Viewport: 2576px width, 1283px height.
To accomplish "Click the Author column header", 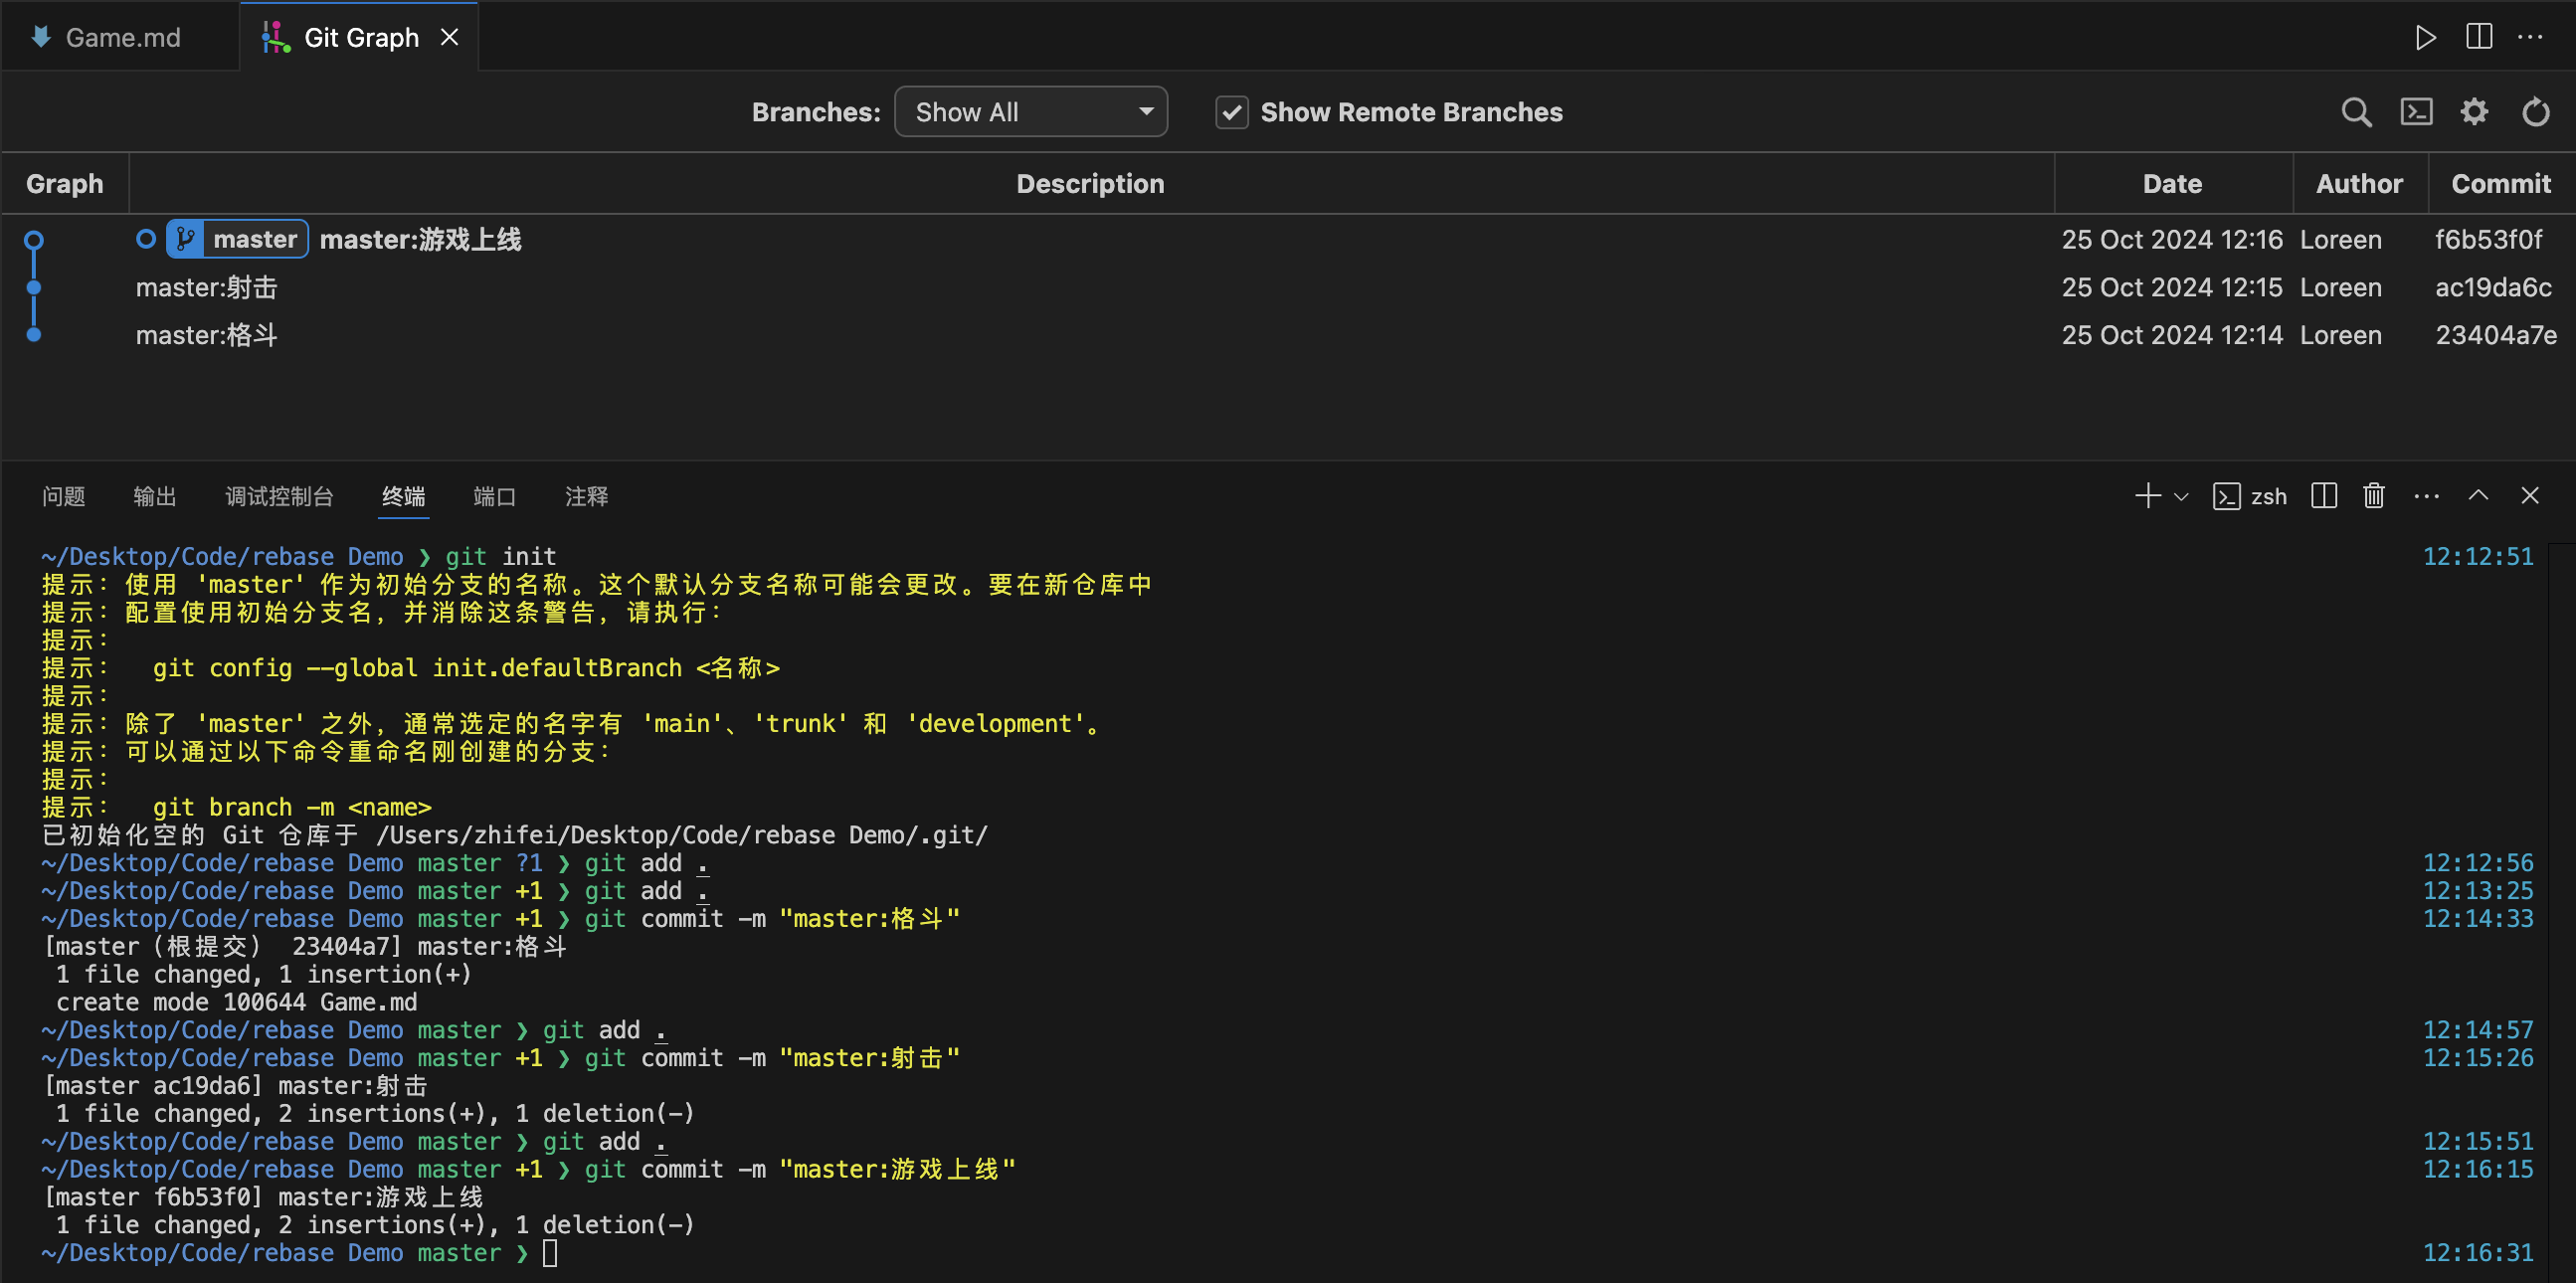I will coord(2360,184).
